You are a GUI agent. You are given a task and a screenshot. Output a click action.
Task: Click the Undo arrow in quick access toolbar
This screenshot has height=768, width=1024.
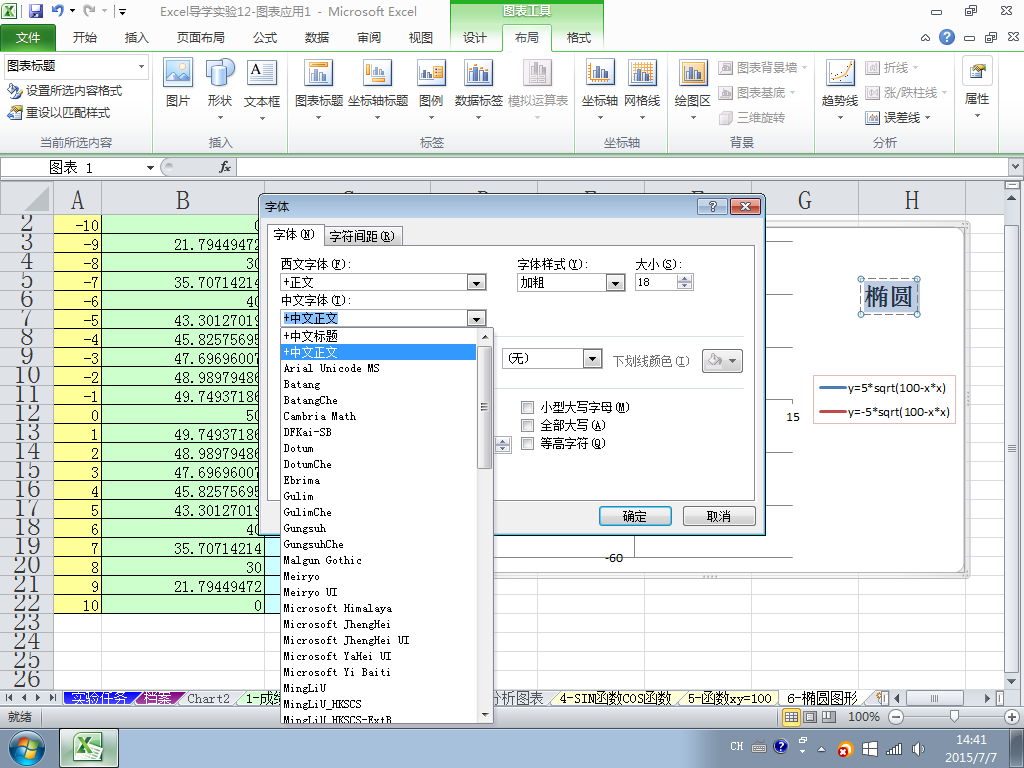point(57,11)
